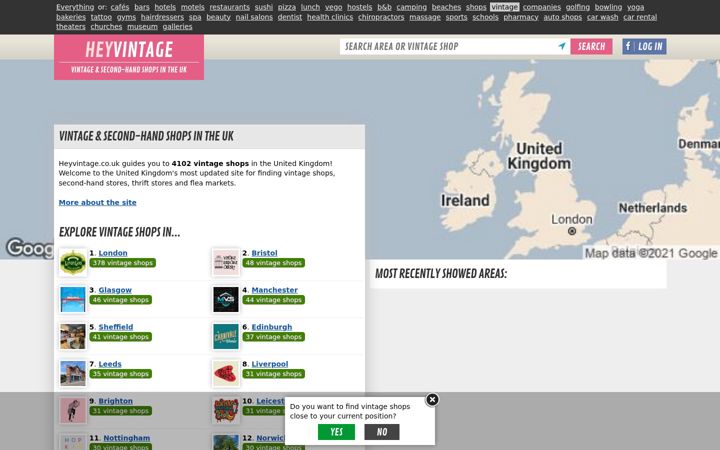This screenshot has height=450, width=720.
Task: Select the galleries category
Action: pyautogui.click(x=177, y=27)
